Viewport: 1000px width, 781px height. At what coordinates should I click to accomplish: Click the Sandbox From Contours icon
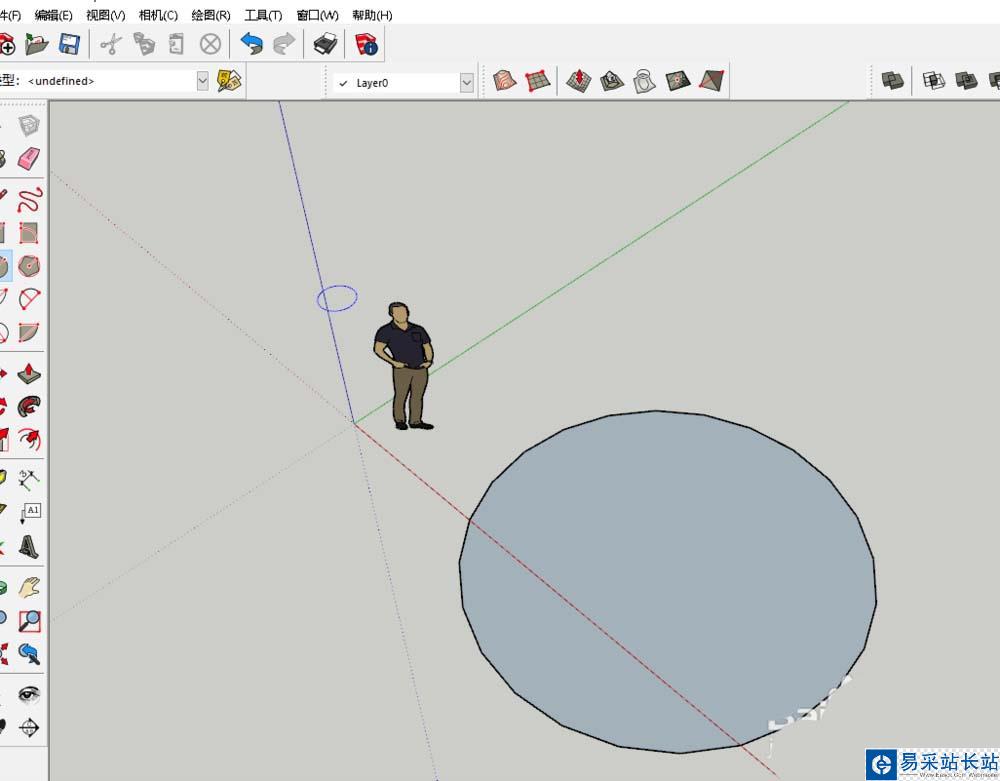click(x=505, y=81)
